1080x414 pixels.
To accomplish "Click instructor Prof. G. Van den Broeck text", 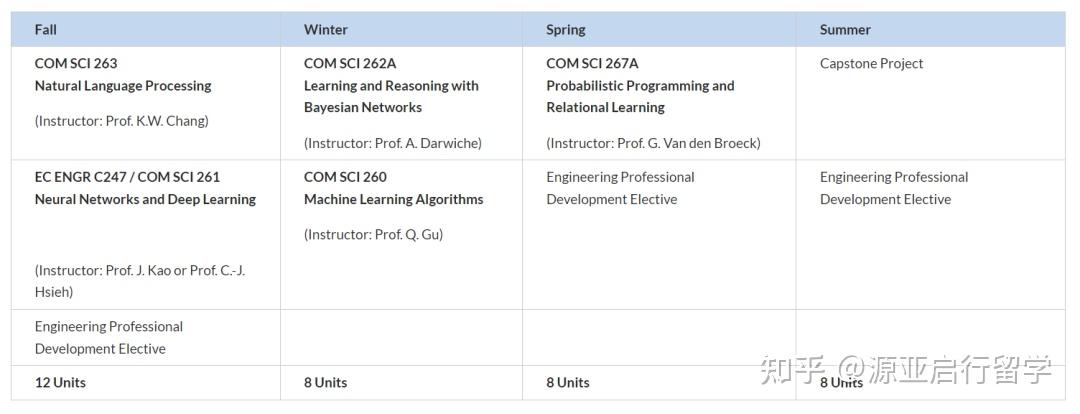I will [653, 143].
